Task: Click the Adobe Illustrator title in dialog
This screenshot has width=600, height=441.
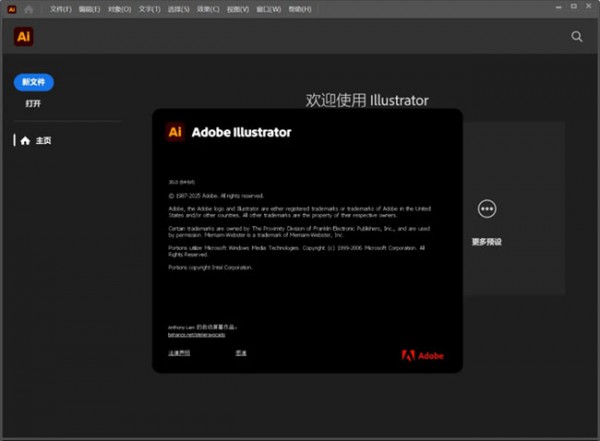Action: 241,132
